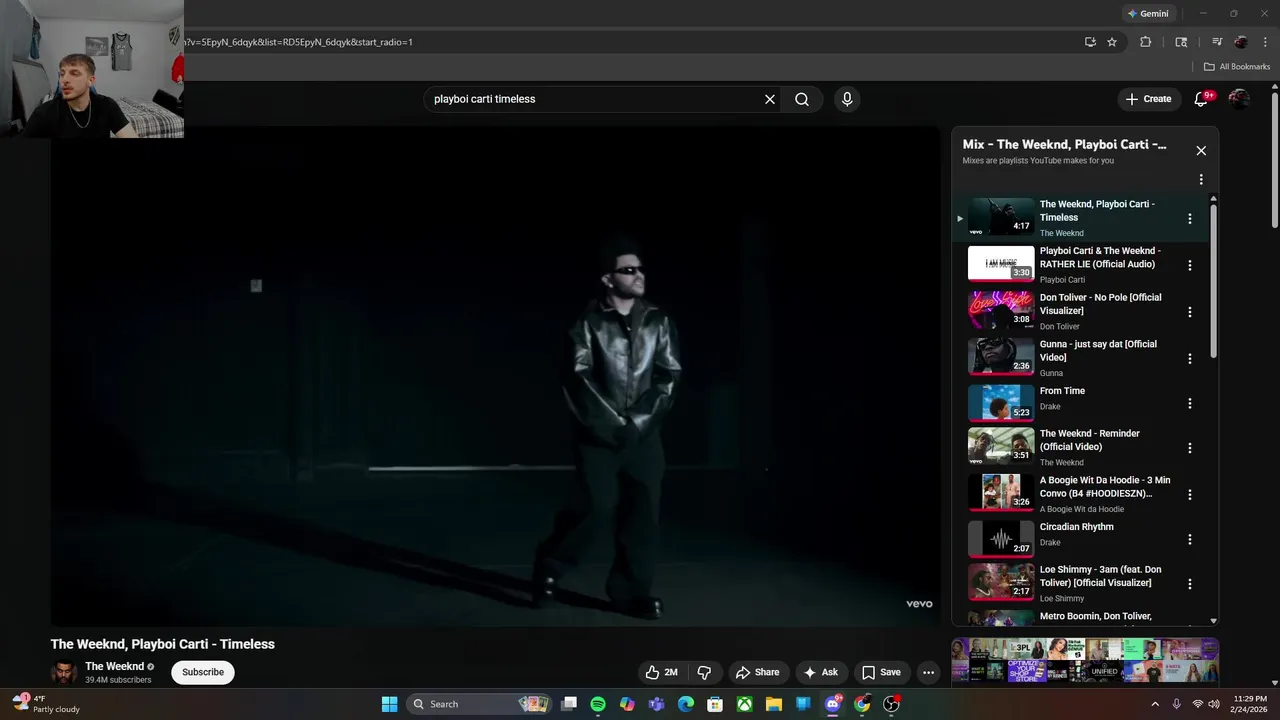This screenshot has width=1280, height=720.
Task: Share the Timeless video
Action: pos(757,673)
